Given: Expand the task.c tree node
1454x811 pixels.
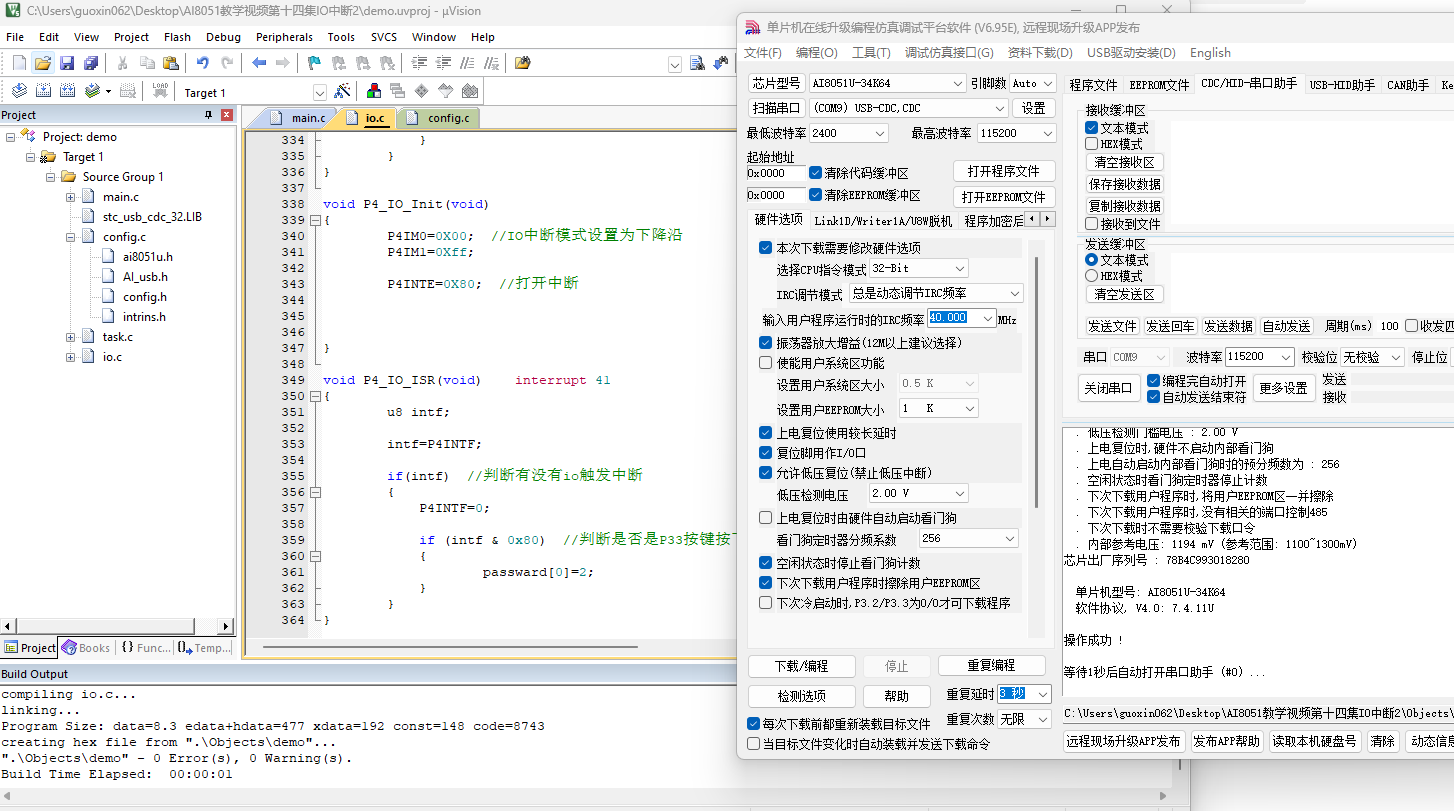Looking at the screenshot, I should (x=71, y=337).
